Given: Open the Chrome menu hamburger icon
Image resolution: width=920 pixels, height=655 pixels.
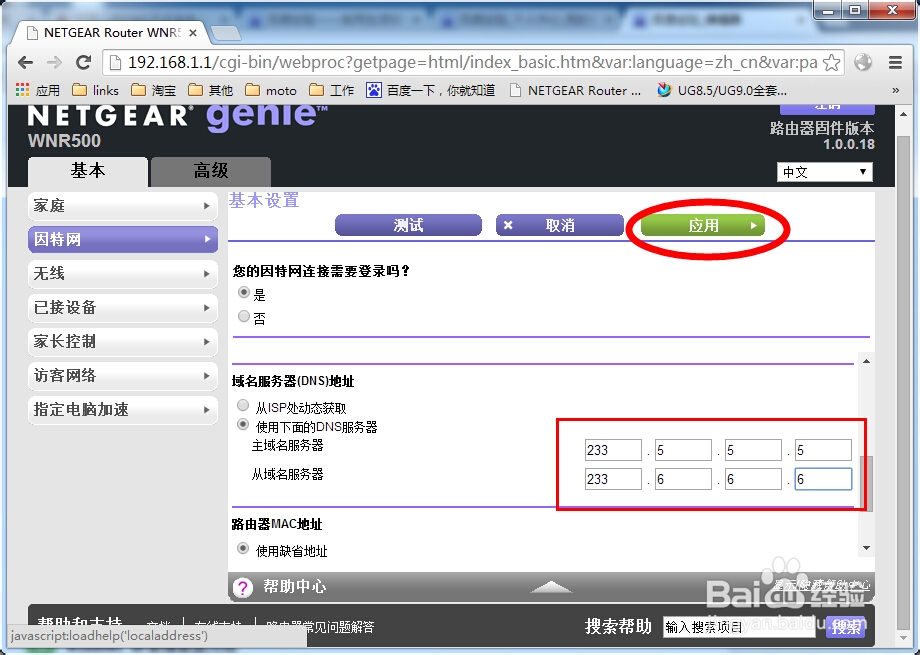Looking at the screenshot, I should point(895,61).
